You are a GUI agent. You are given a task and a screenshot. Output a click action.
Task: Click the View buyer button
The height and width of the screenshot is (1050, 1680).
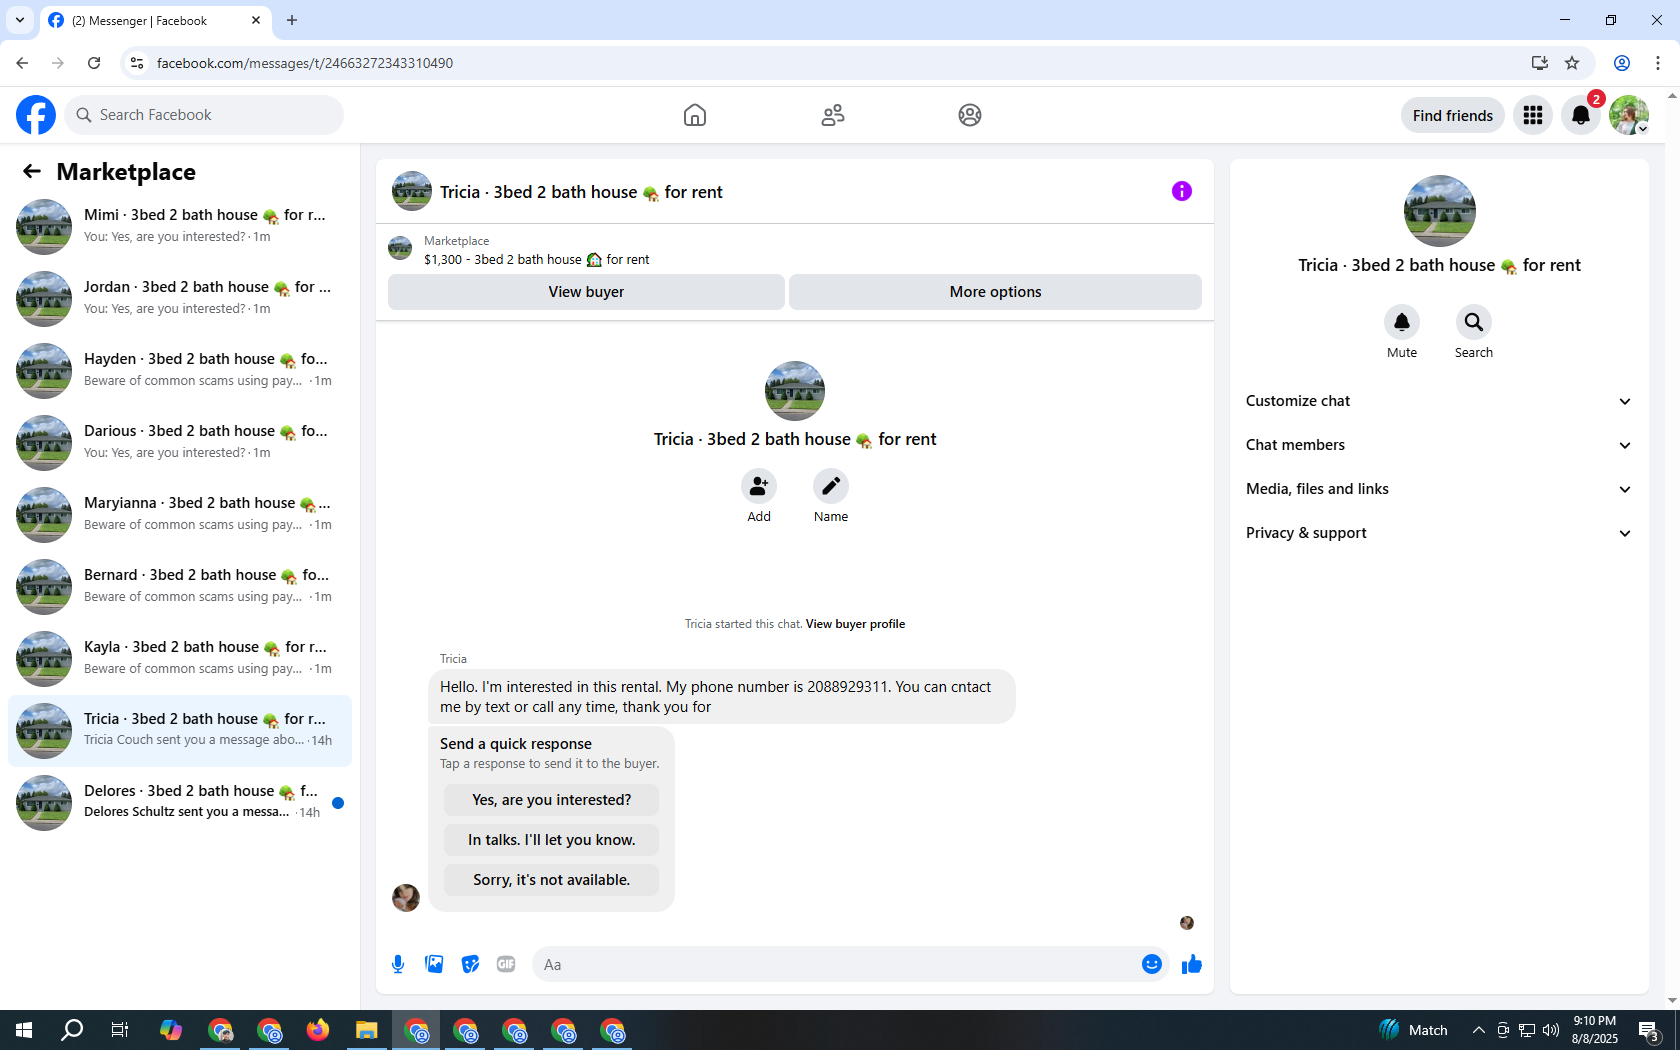[586, 292]
